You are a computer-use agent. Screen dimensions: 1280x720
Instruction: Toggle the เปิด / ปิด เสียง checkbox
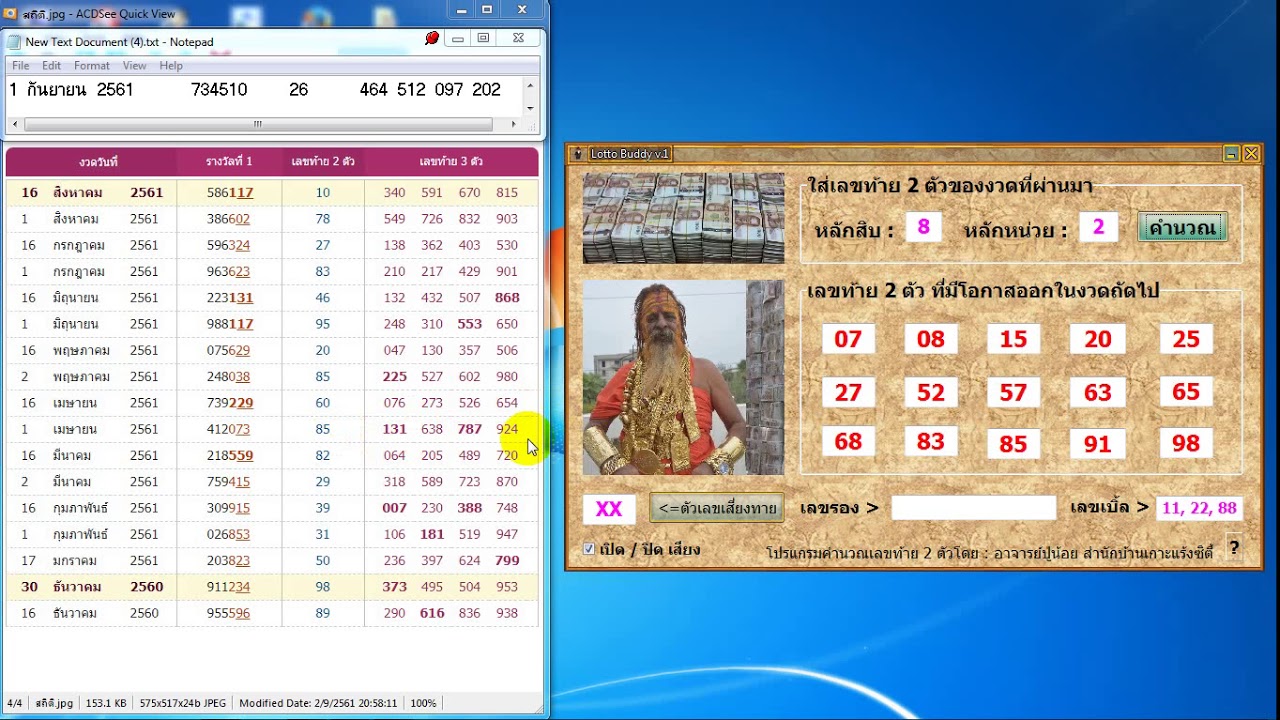[x=589, y=549]
